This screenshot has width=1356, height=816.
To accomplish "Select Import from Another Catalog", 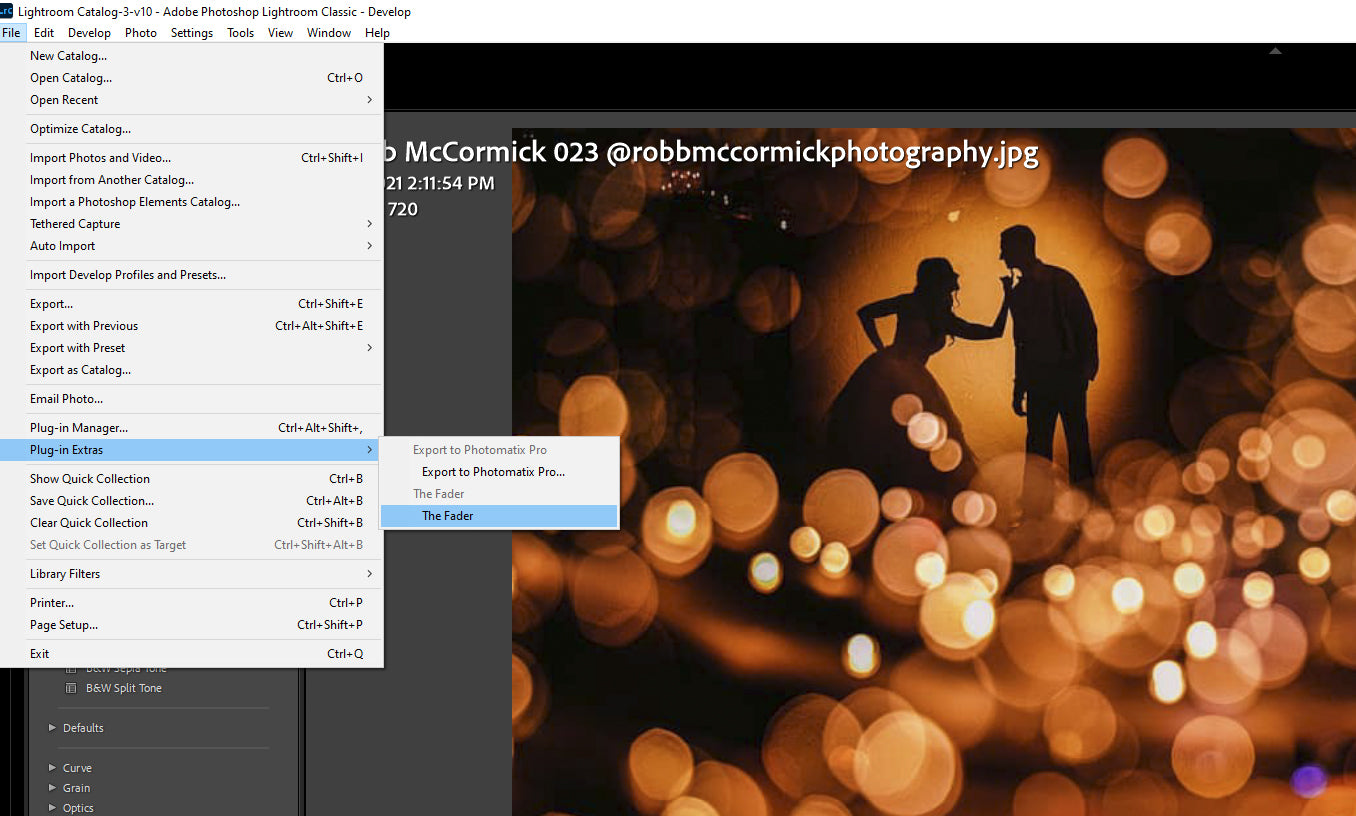I will point(191,180).
